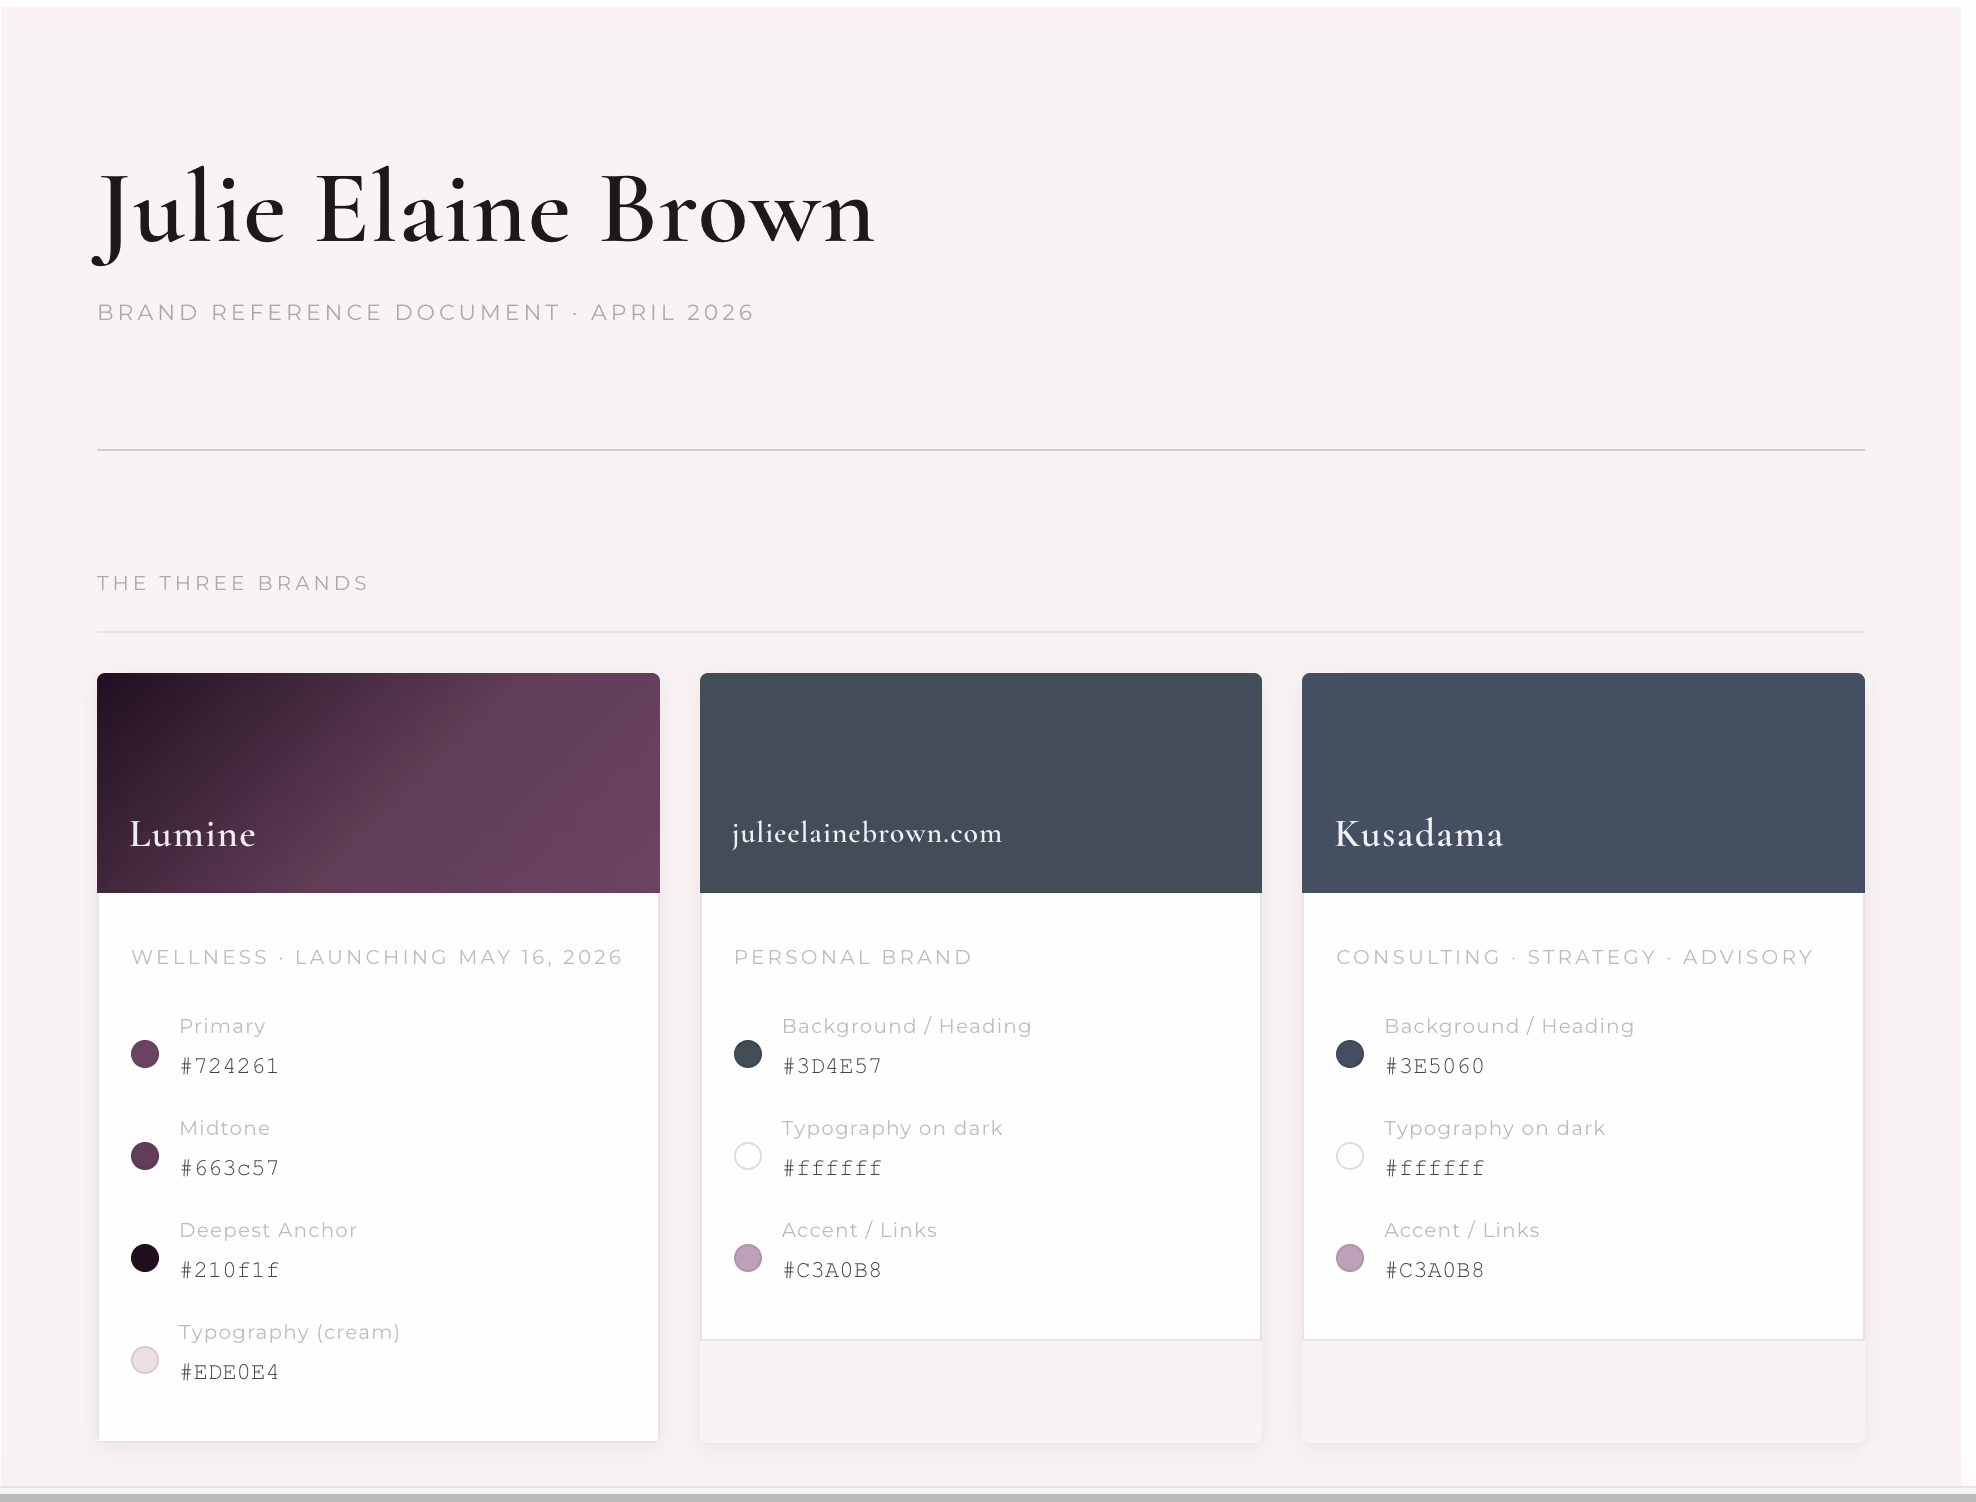Click the Lumine card header banner
This screenshot has width=1976, height=1502.
pos(378,782)
